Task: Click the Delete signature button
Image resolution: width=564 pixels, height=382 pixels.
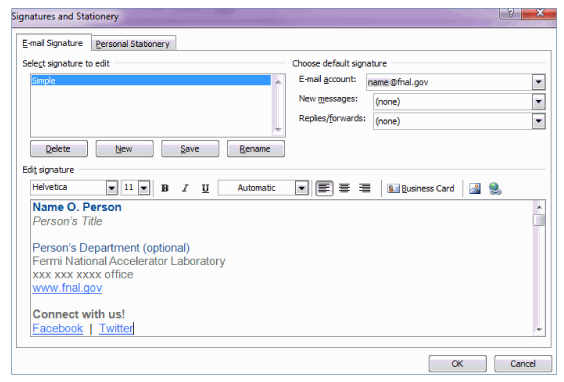Action: [x=59, y=149]
